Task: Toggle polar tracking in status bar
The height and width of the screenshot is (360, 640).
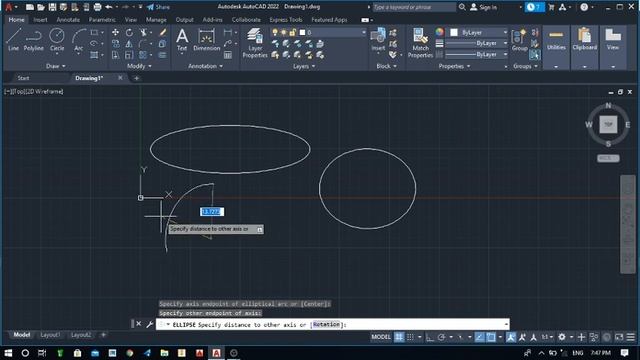Action: pyautogui.click(x=441, y=337)
